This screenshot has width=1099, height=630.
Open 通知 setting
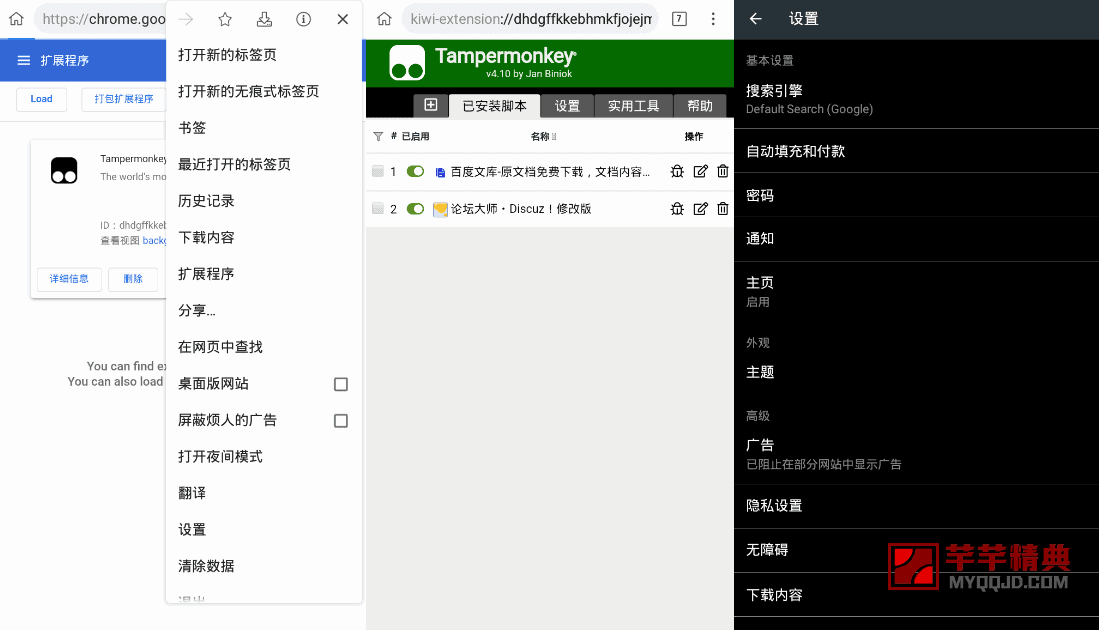click(916, 239)
